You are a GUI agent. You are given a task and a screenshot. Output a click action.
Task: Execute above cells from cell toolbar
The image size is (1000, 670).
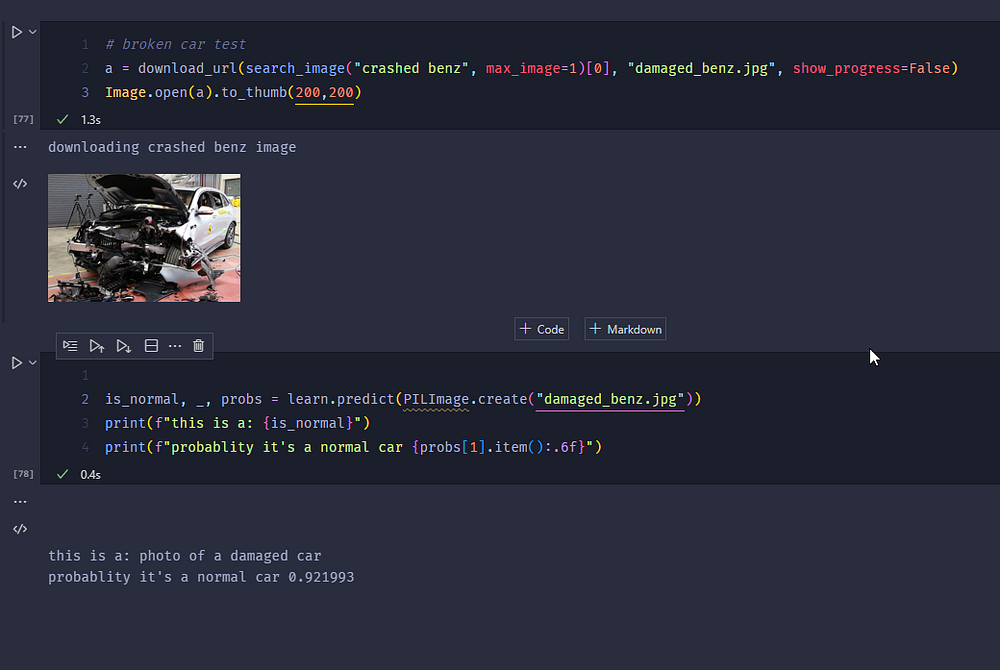click(97, 346)
